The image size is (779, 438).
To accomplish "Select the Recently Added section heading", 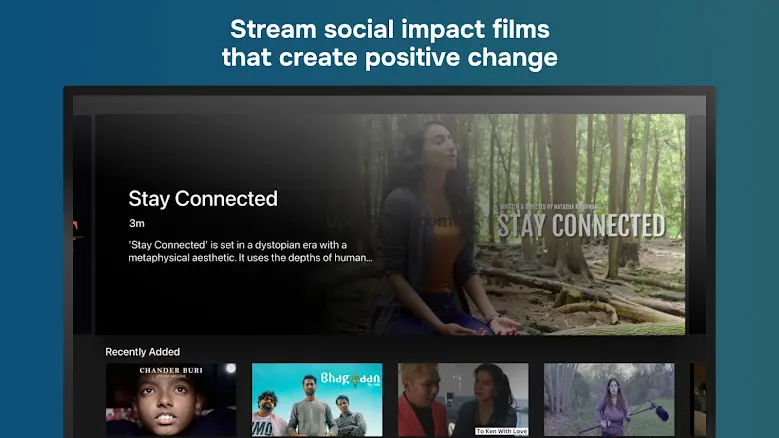I will tap(143, 352).
